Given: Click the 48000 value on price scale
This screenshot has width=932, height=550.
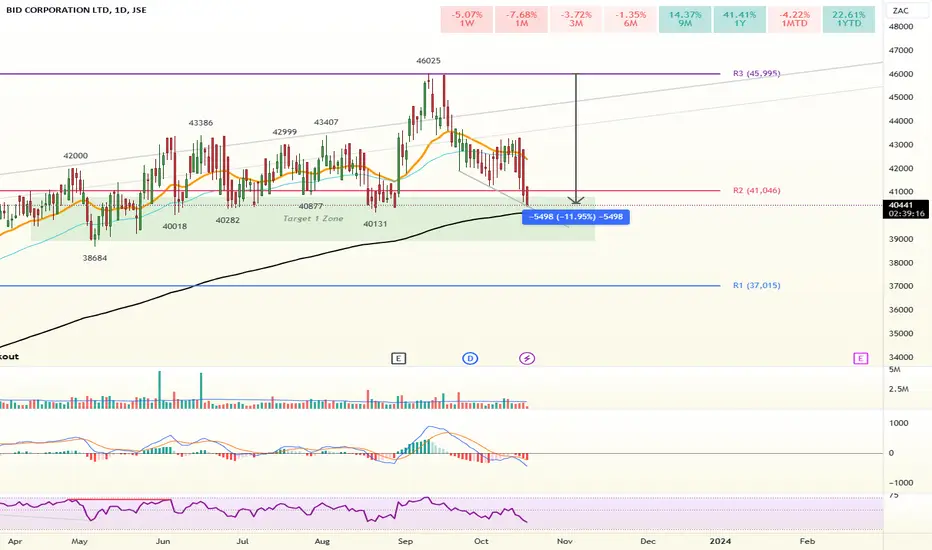Looking at the screenshot, I should click(901, 27).
